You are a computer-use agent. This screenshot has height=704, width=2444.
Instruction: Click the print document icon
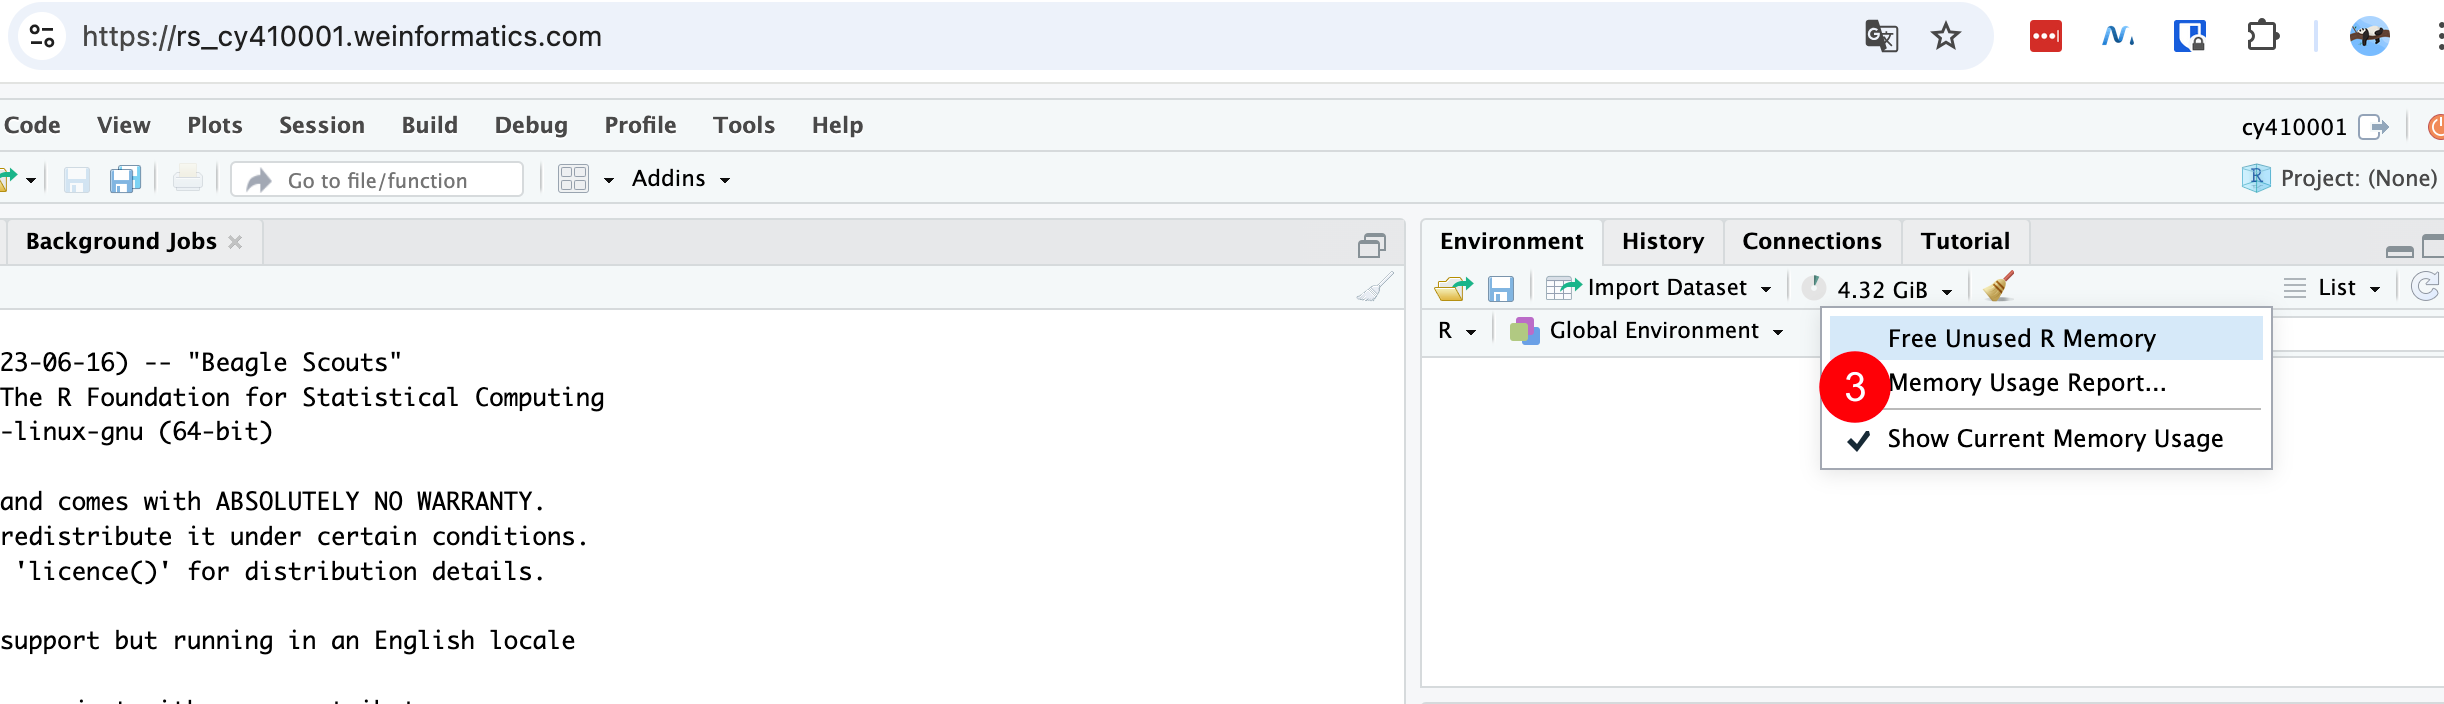click(x=187, y=180)
